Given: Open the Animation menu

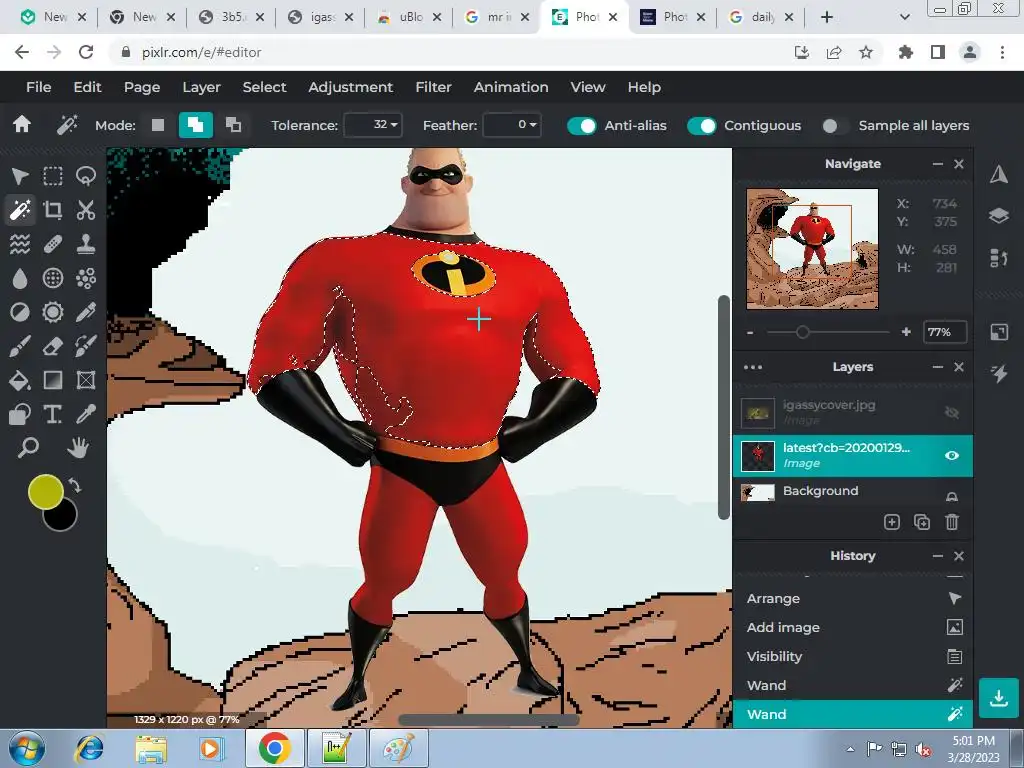Looking at the screenshot, I should coord(511,87).
